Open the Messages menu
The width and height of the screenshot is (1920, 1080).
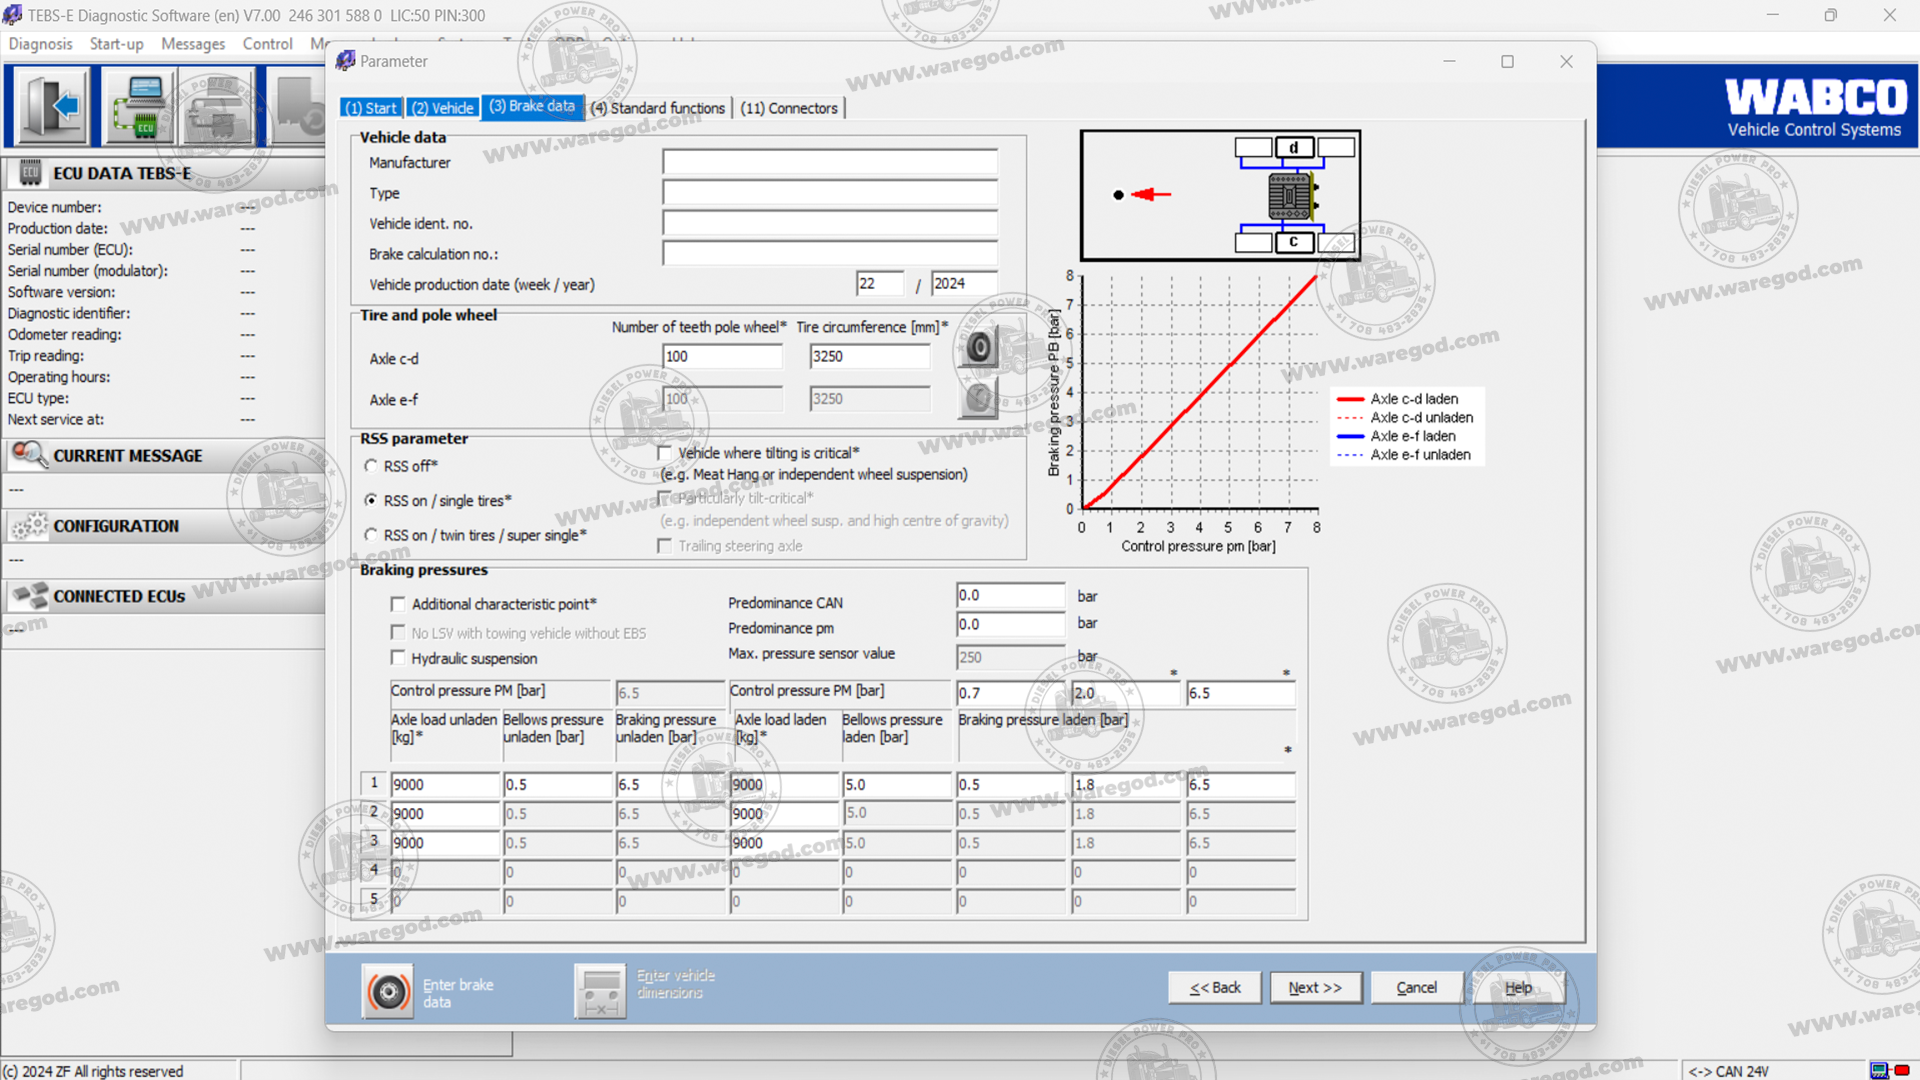(x=193, y=44)
